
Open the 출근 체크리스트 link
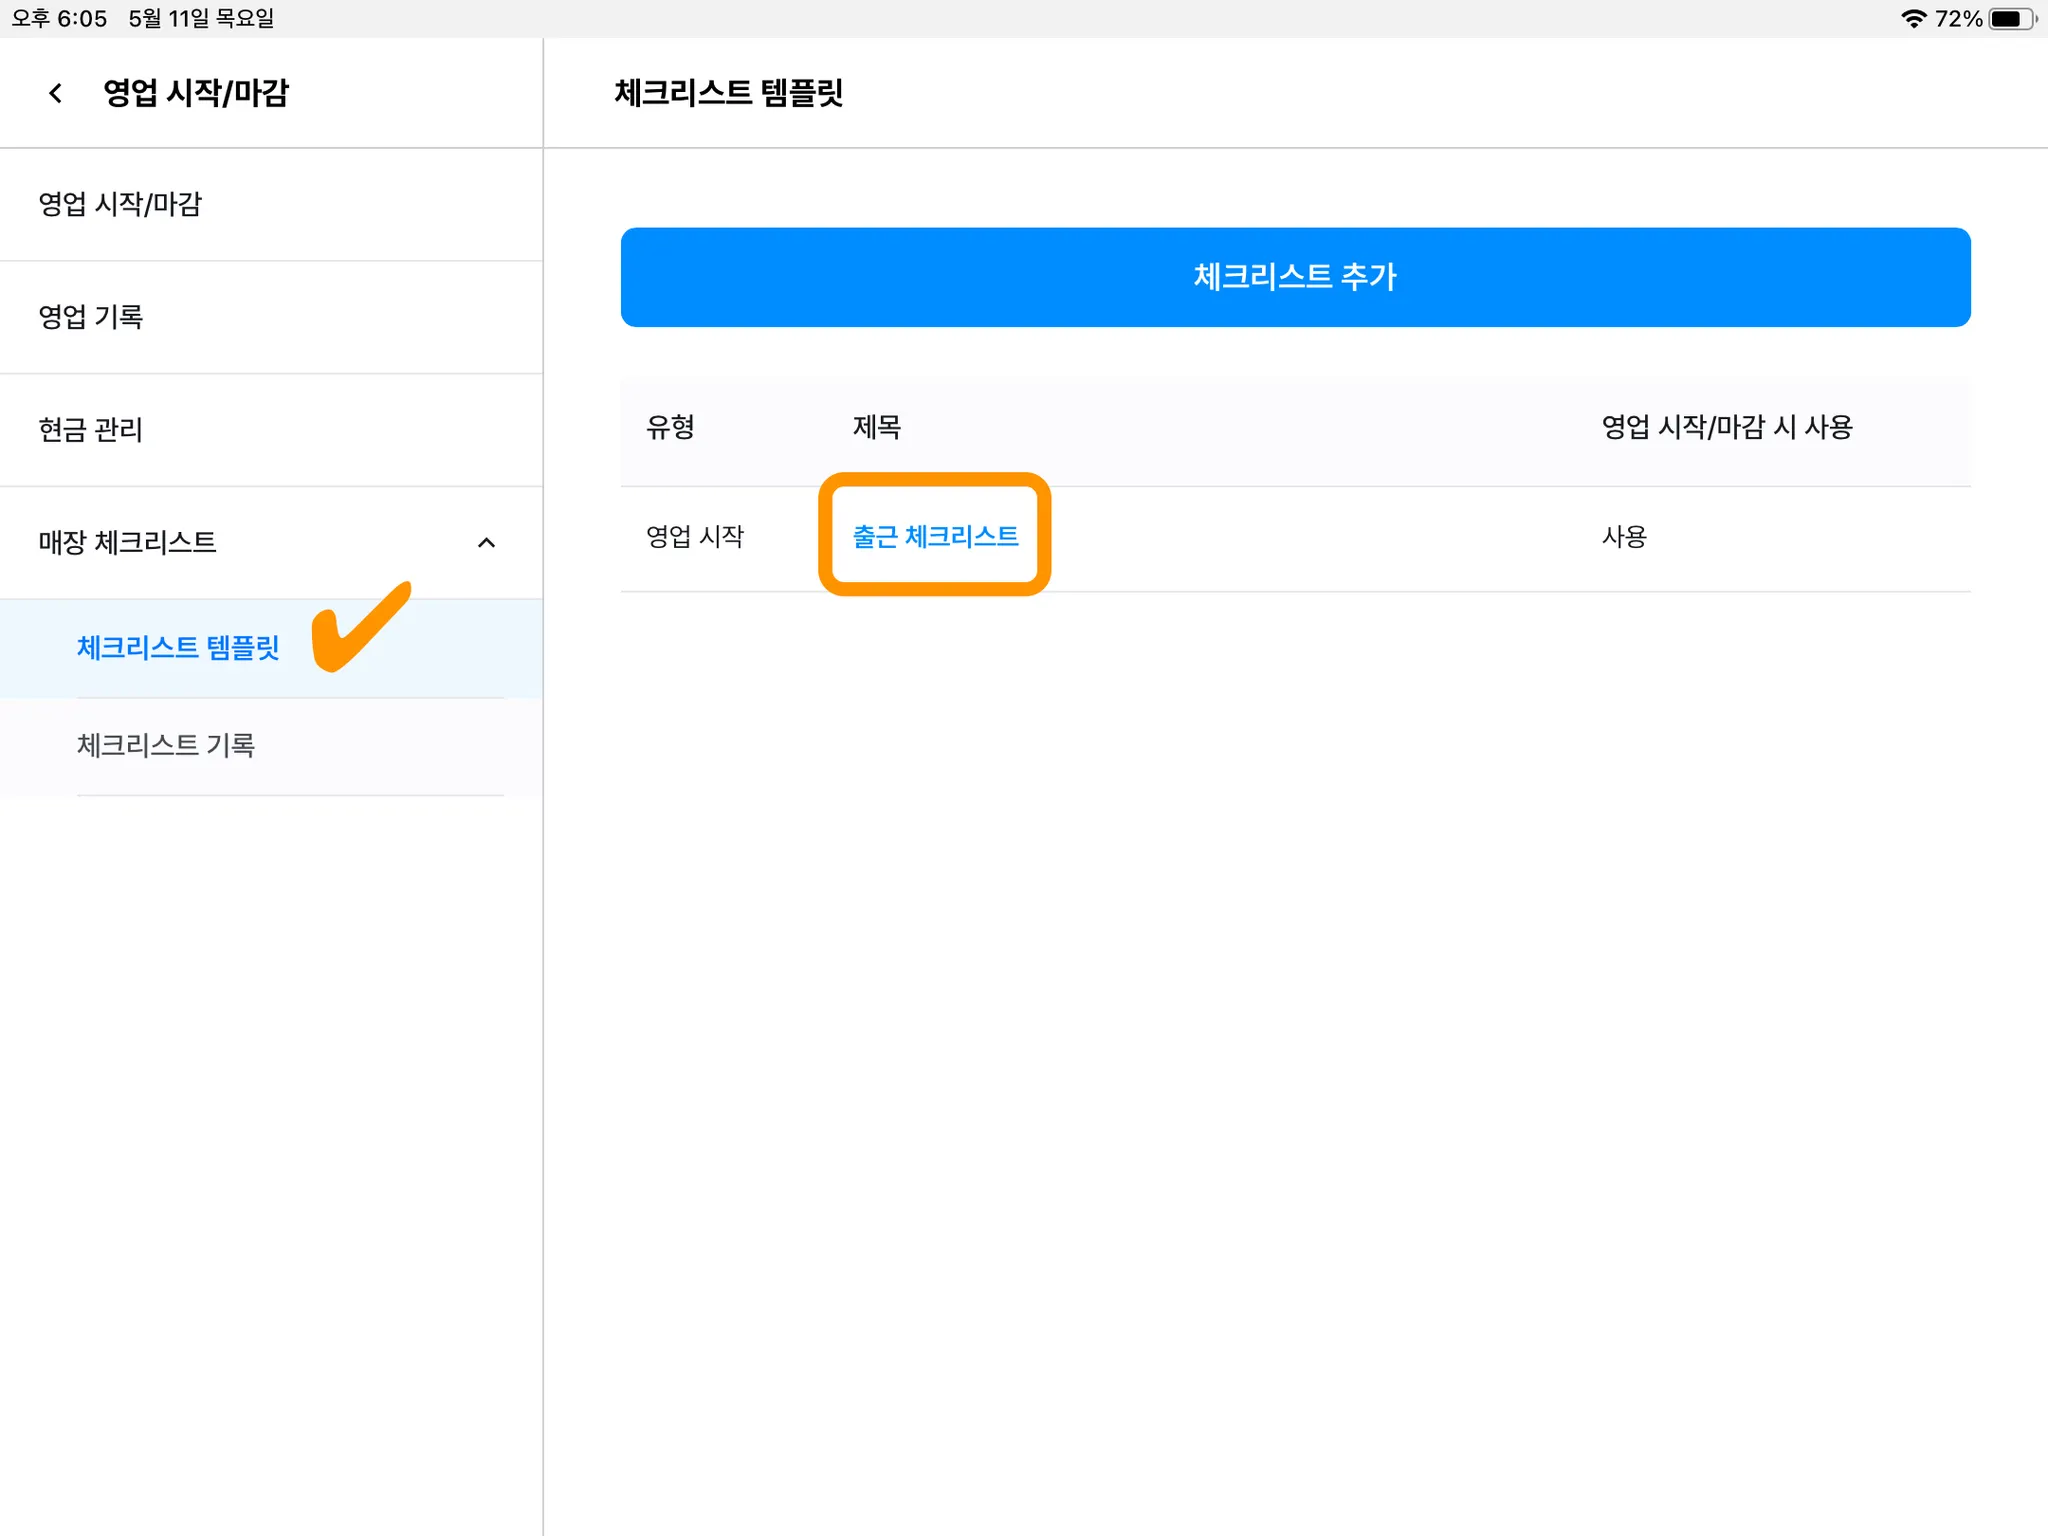935,536
